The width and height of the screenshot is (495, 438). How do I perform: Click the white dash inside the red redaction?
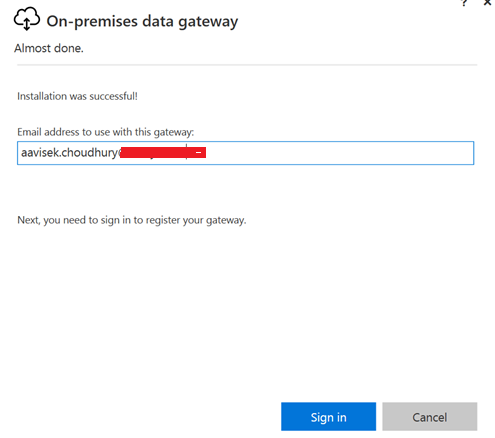tap(198, 153)
